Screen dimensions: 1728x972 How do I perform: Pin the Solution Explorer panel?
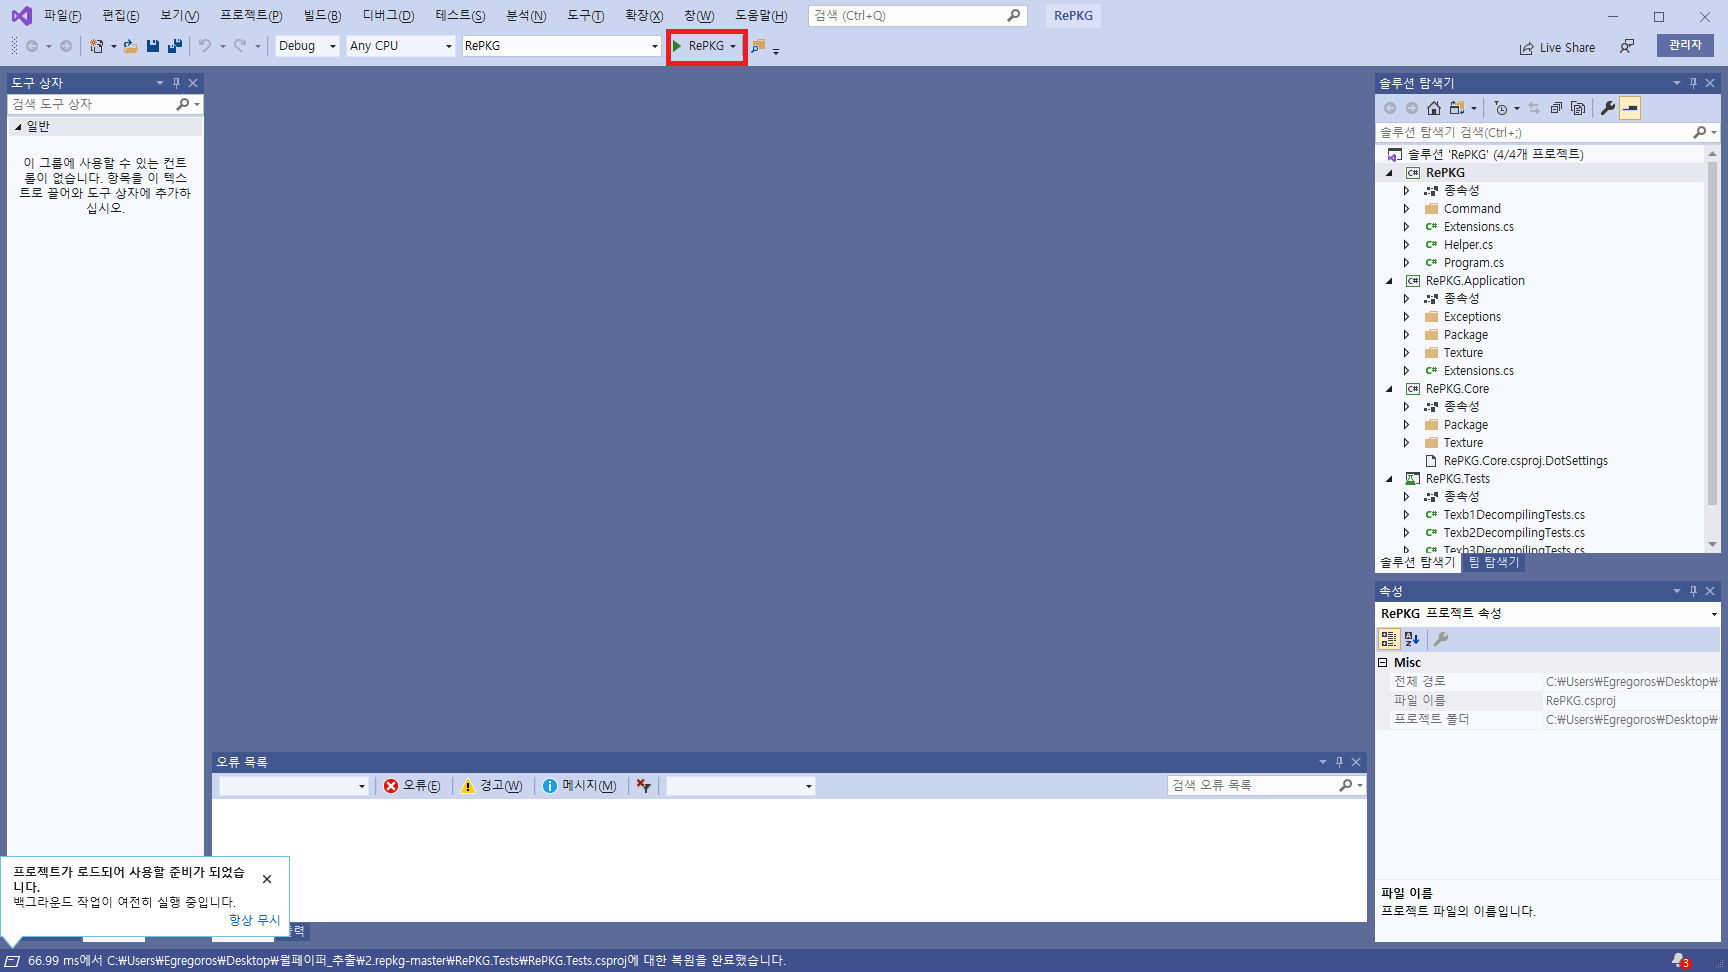[x=1693, y=83]
